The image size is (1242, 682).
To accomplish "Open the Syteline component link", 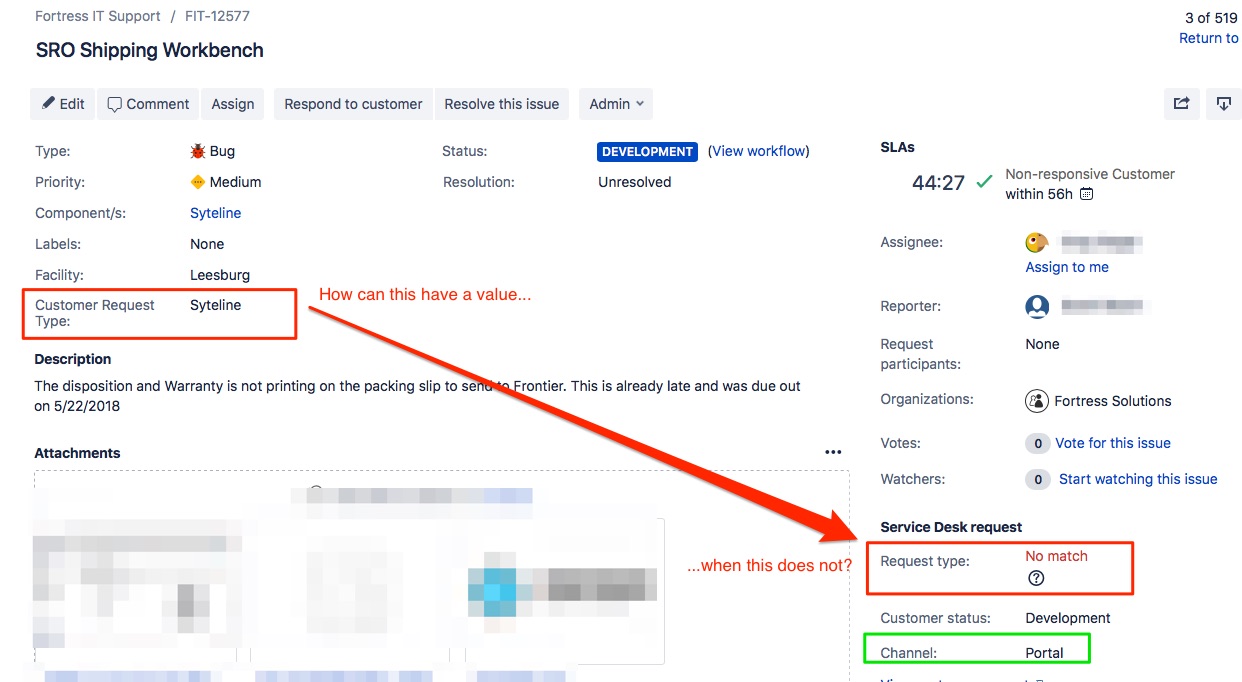I will pyautogui.click(x=216, y=213).
